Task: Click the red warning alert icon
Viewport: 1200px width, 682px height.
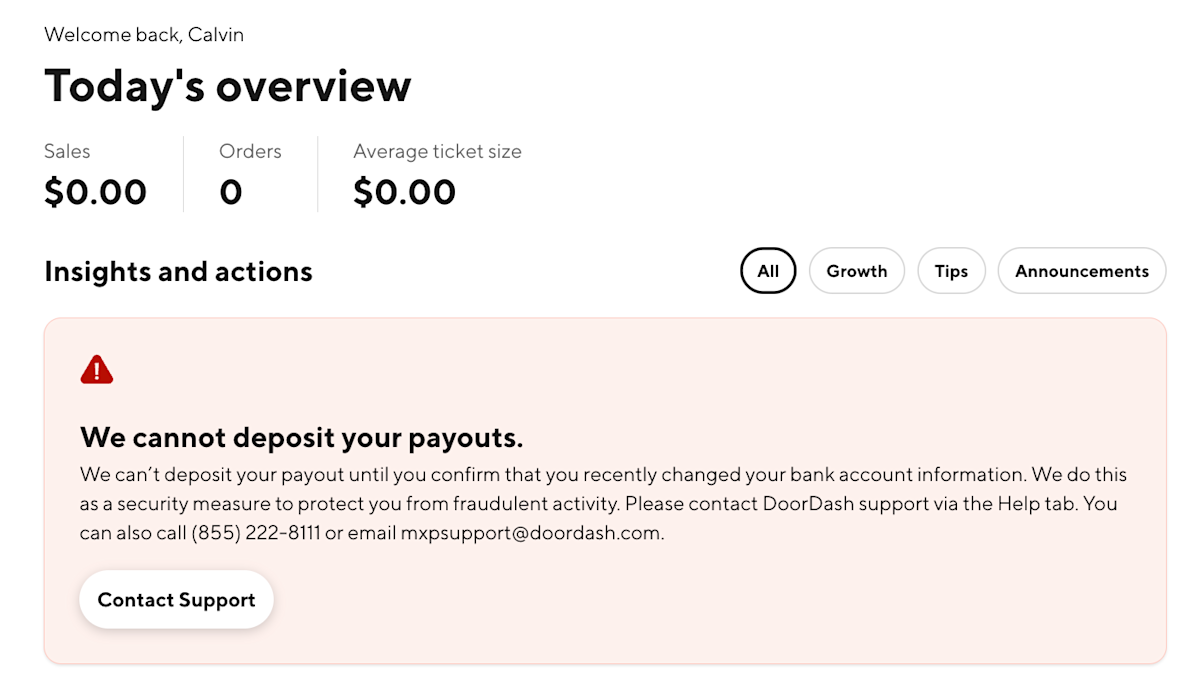Action: [x=96, y=368]
